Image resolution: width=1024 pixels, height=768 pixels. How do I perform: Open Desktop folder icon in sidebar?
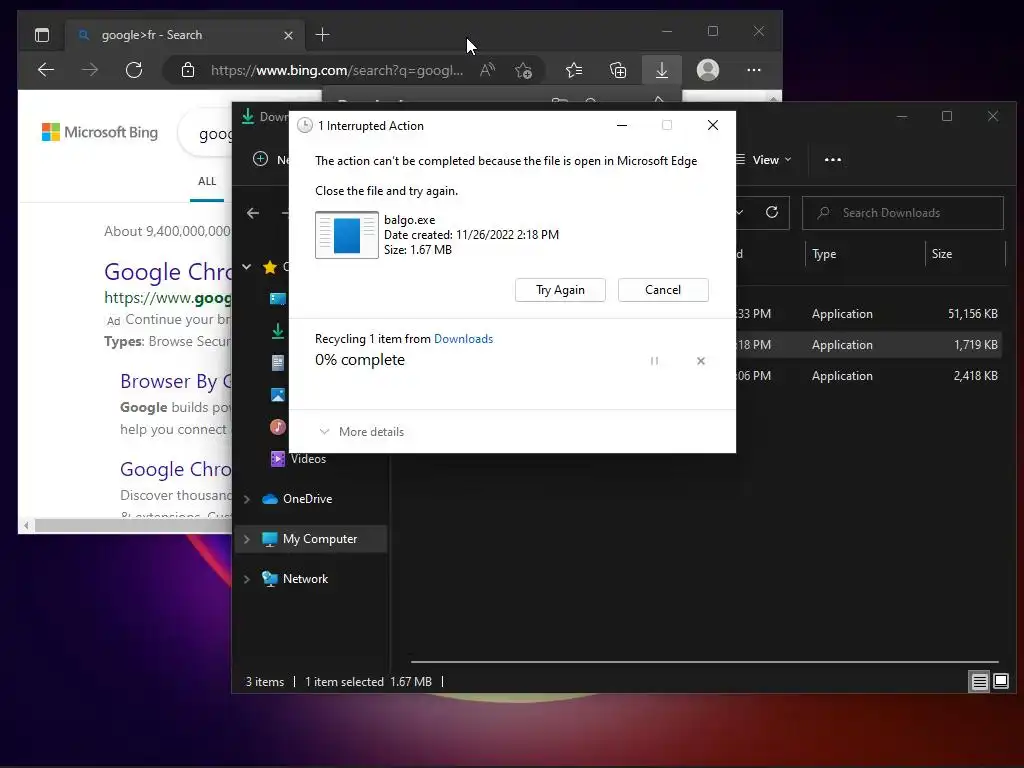tap(278, 298)
